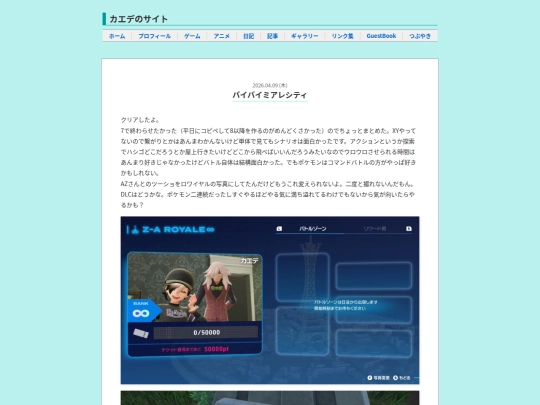Click the カエデ player name on card
The width and height of the screenshot is (540, 405).
pos(249,261)
